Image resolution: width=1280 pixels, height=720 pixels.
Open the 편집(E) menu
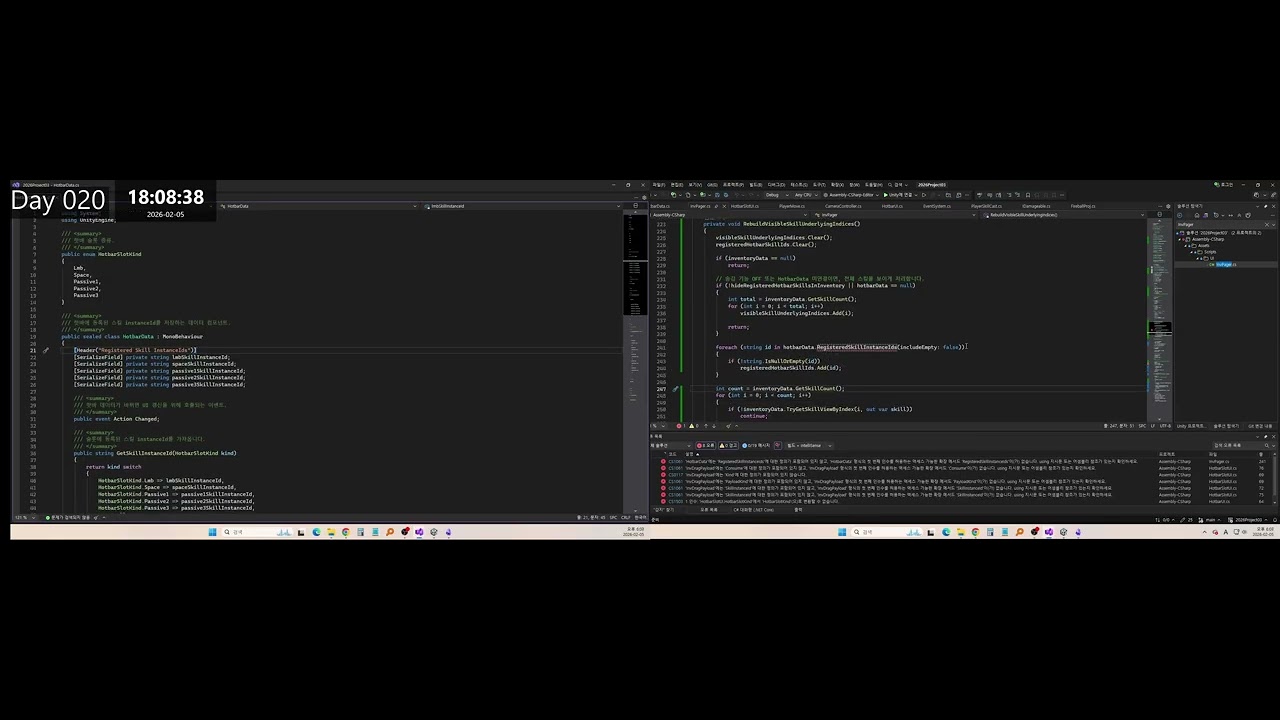(677, 185)
